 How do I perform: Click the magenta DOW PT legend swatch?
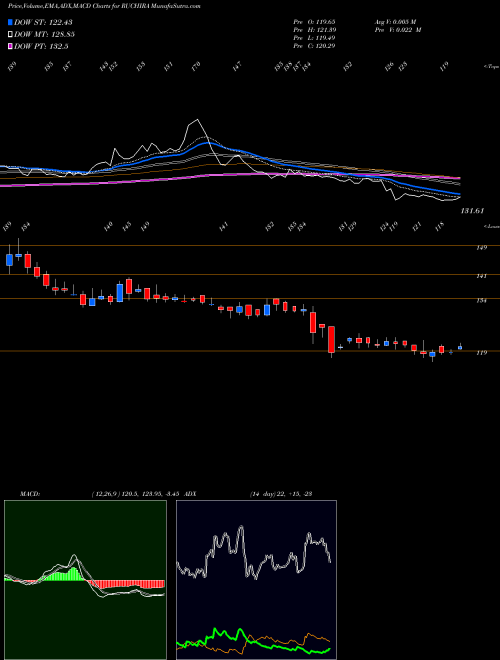pyautogui.click(x=10, y=46)
